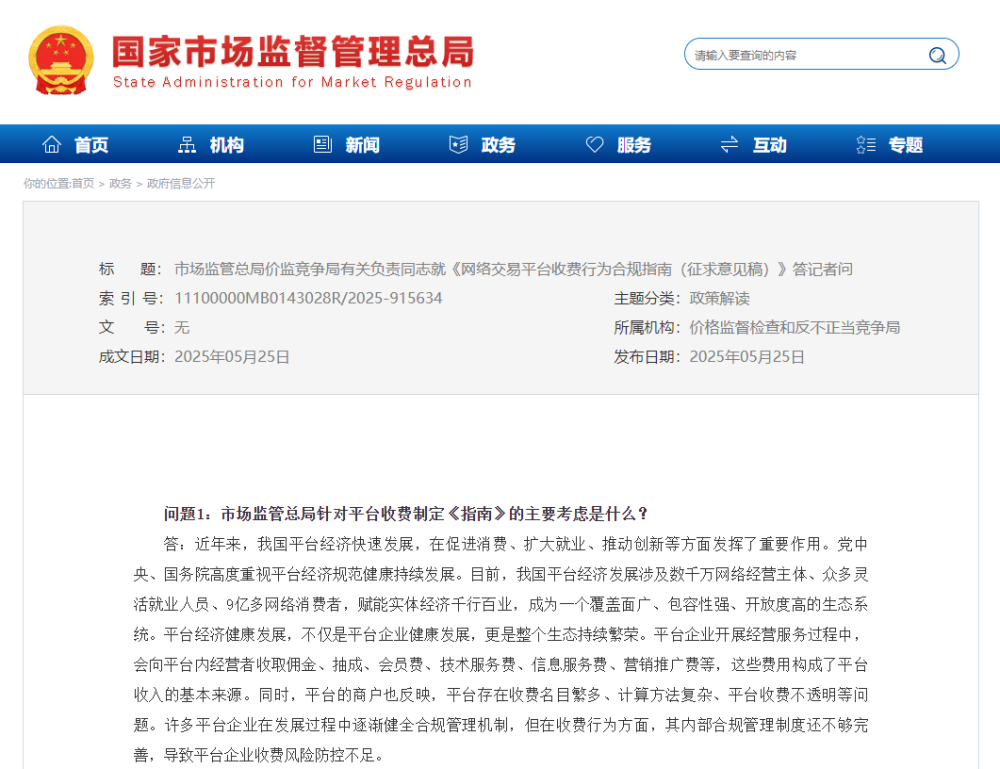Click the line starting 收入的基本来源
Screen dimensions: 1000x769
[x=501, y=695]
